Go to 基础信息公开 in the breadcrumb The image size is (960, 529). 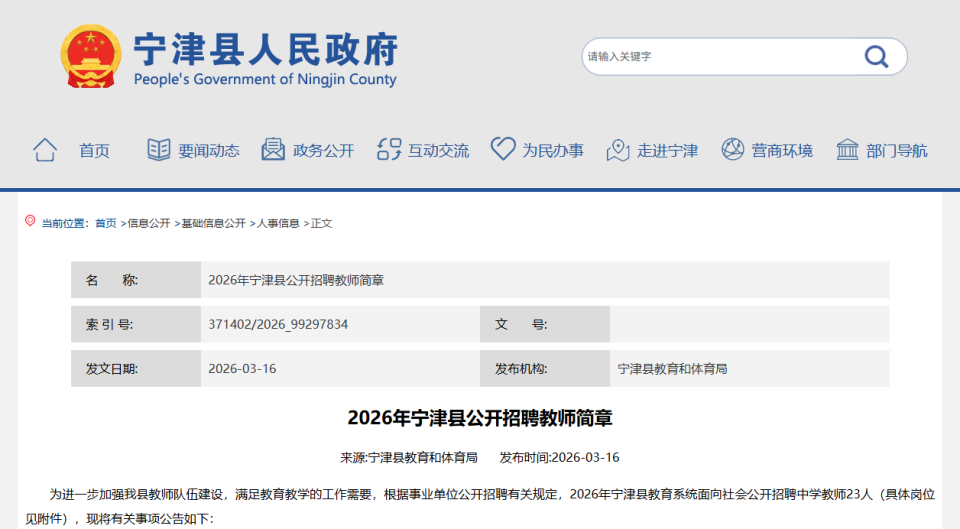[214, 223]
